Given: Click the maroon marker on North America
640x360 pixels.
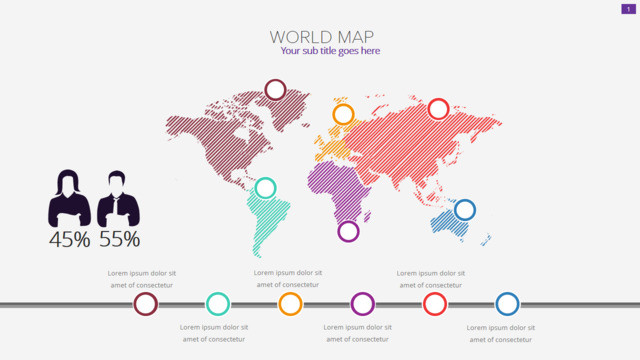Looking at the screenshot, I should tap(275, 90).
